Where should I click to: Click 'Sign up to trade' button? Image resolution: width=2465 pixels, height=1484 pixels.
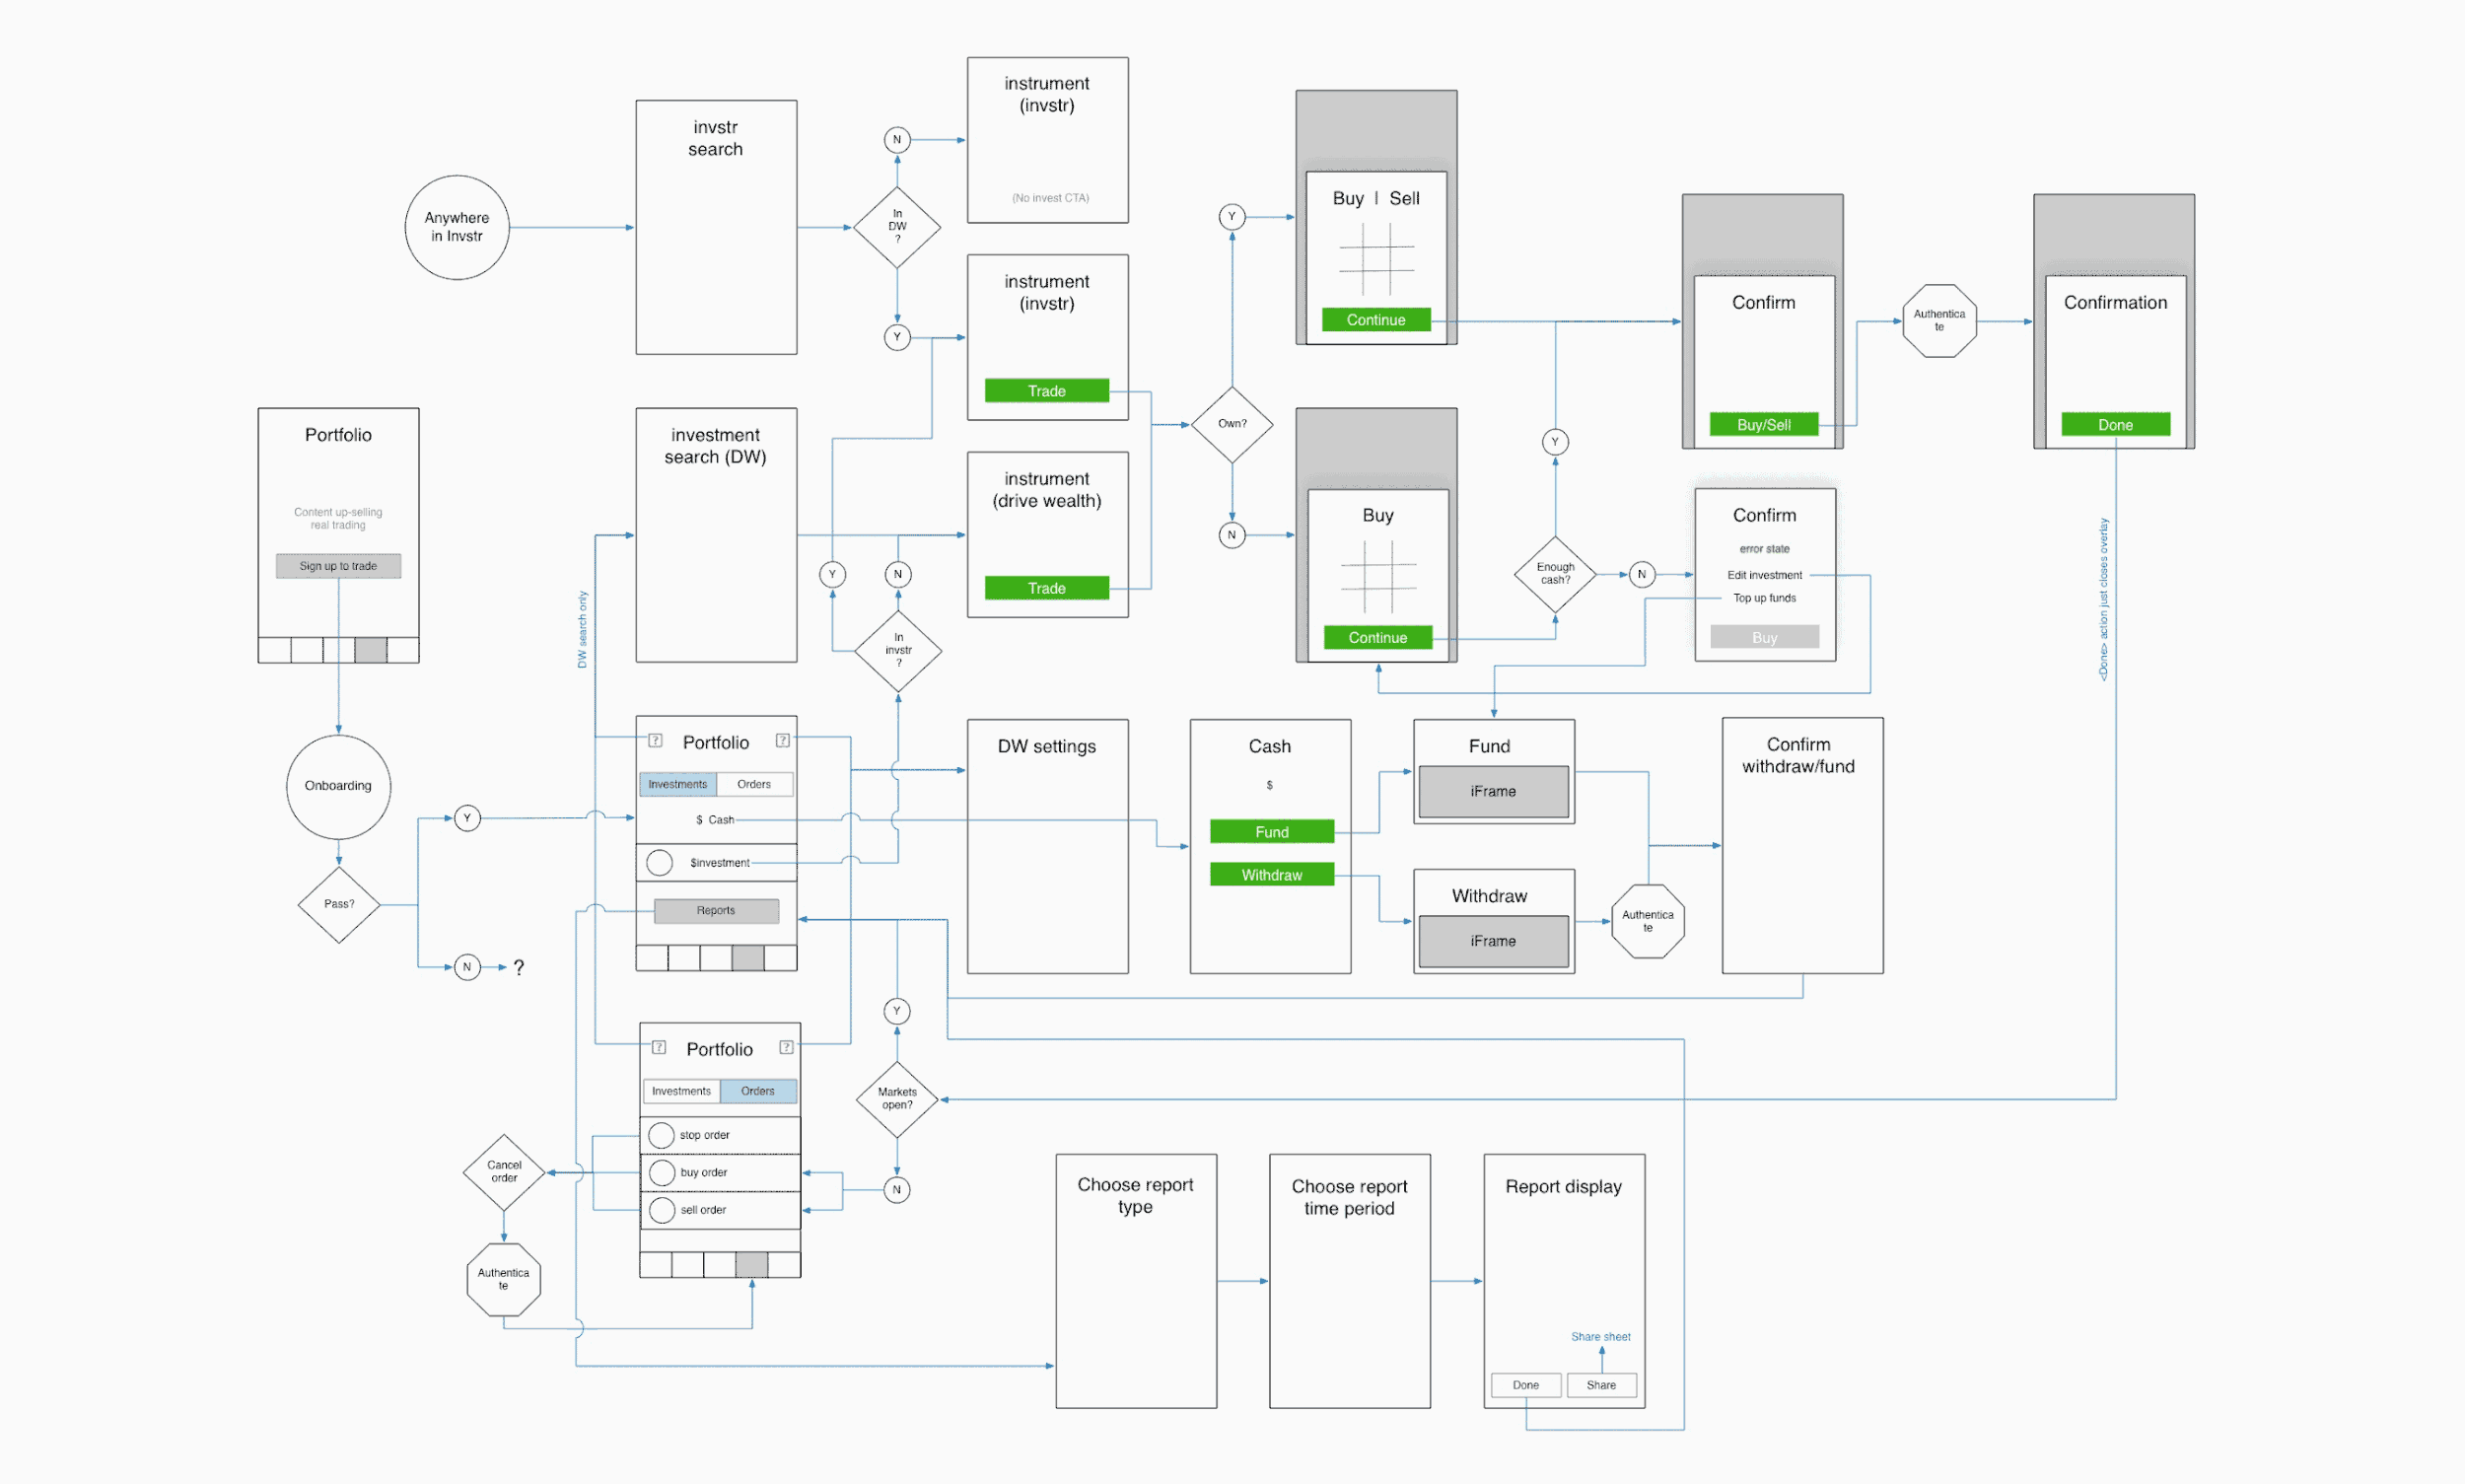339,566
